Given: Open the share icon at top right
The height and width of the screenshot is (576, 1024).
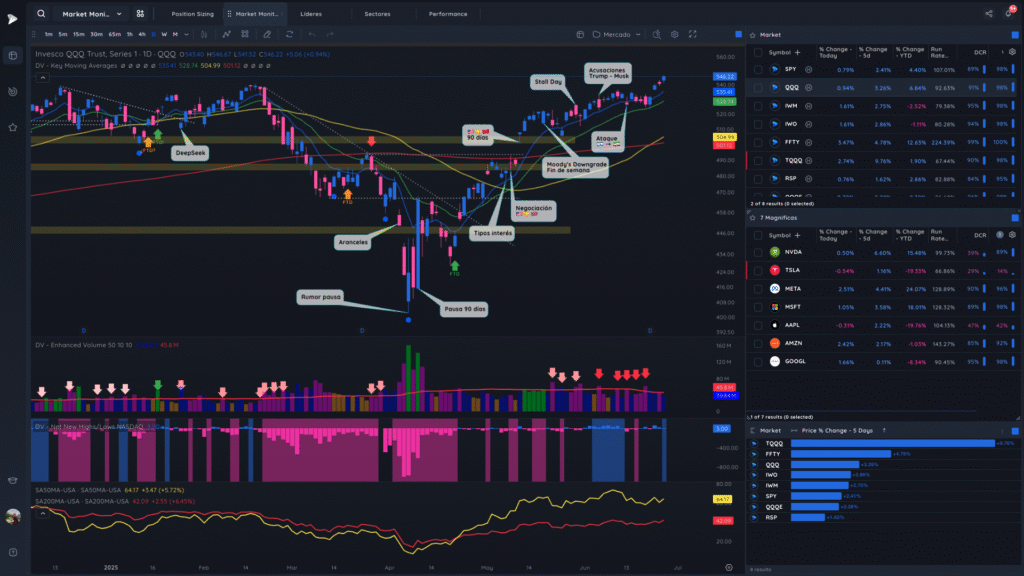Looking at the screenshot, I should (x=989, y=14).
